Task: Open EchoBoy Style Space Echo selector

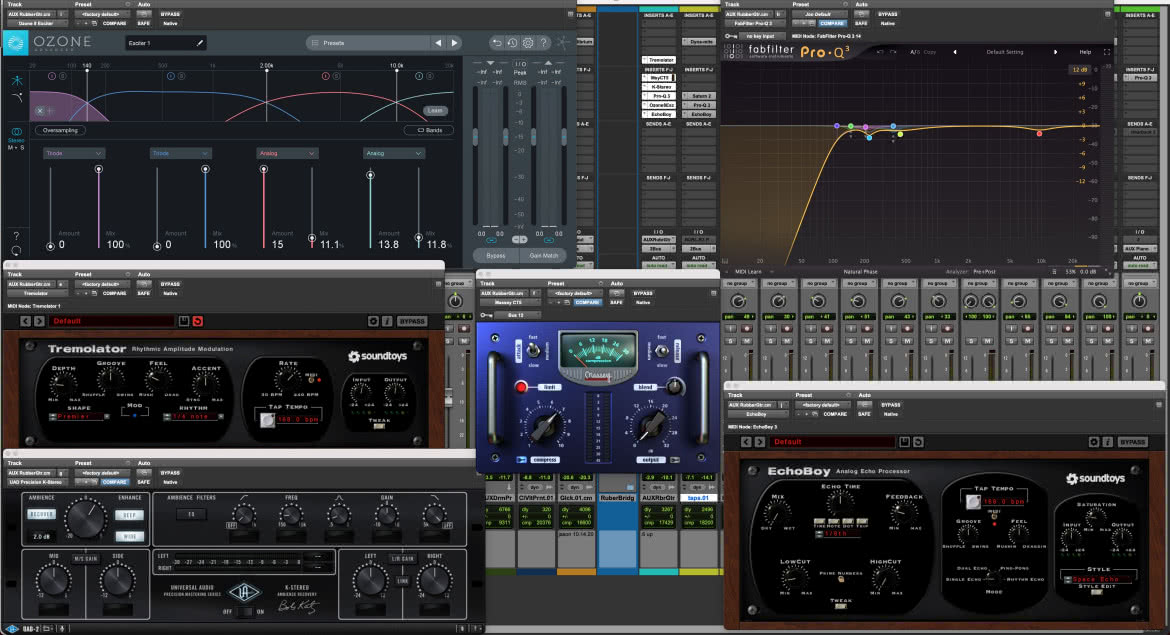Action: (1096, 579)
